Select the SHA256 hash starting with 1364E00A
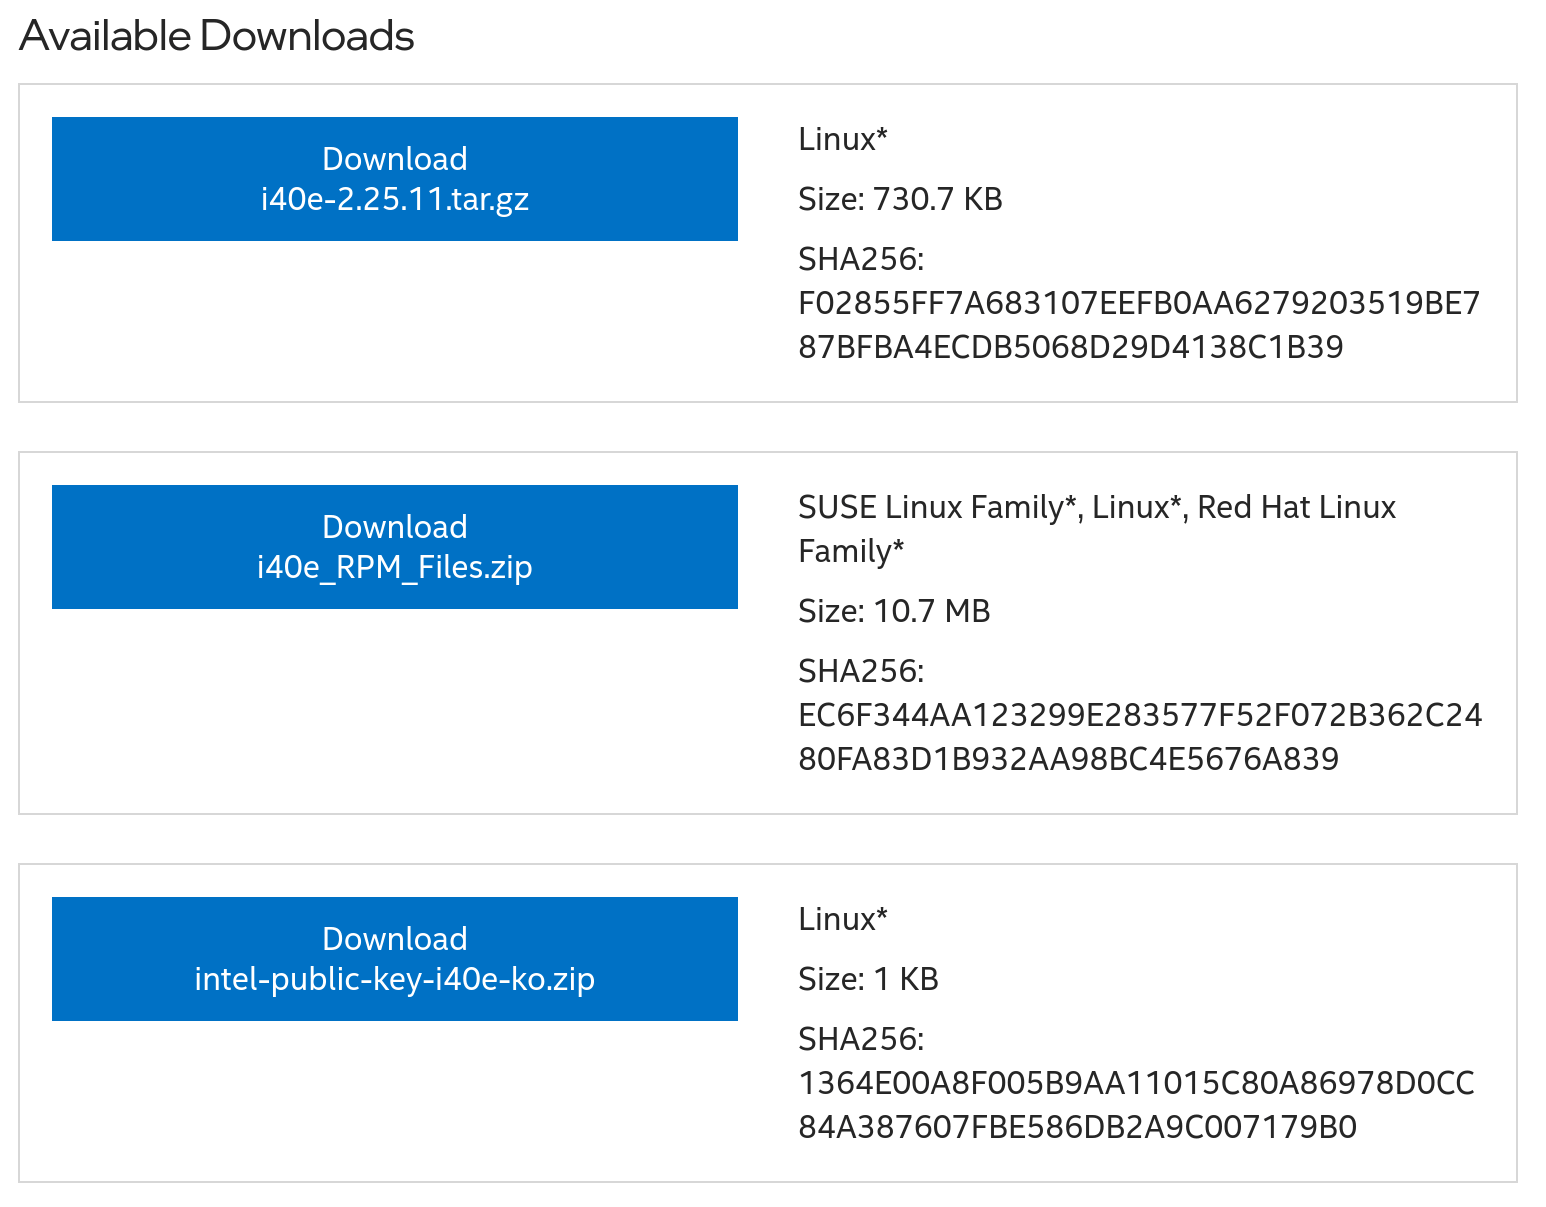 (x=1136, y=1104)
